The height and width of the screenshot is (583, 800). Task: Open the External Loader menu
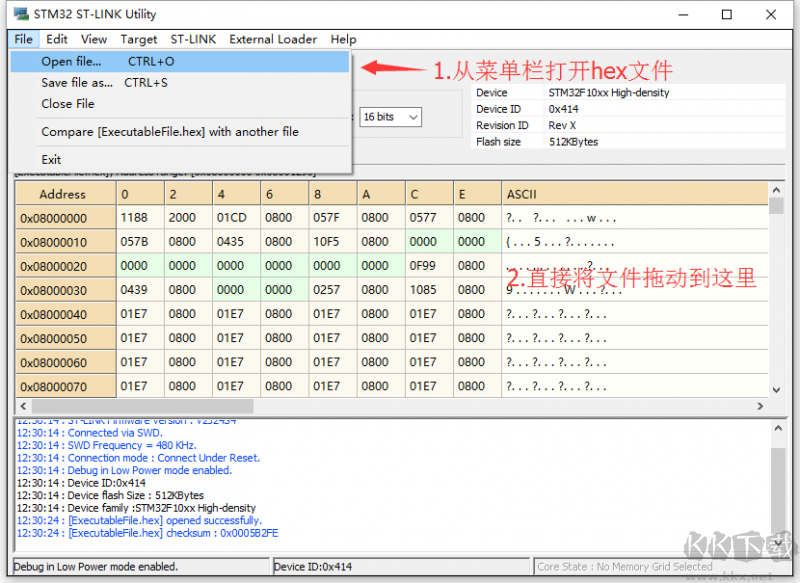click(x=273, y=39)
